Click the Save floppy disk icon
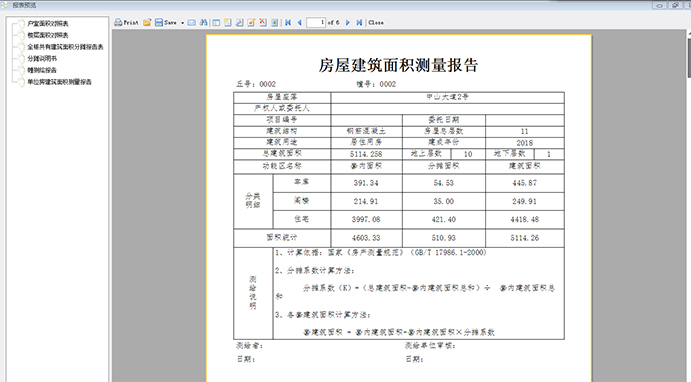 point(159,22)
